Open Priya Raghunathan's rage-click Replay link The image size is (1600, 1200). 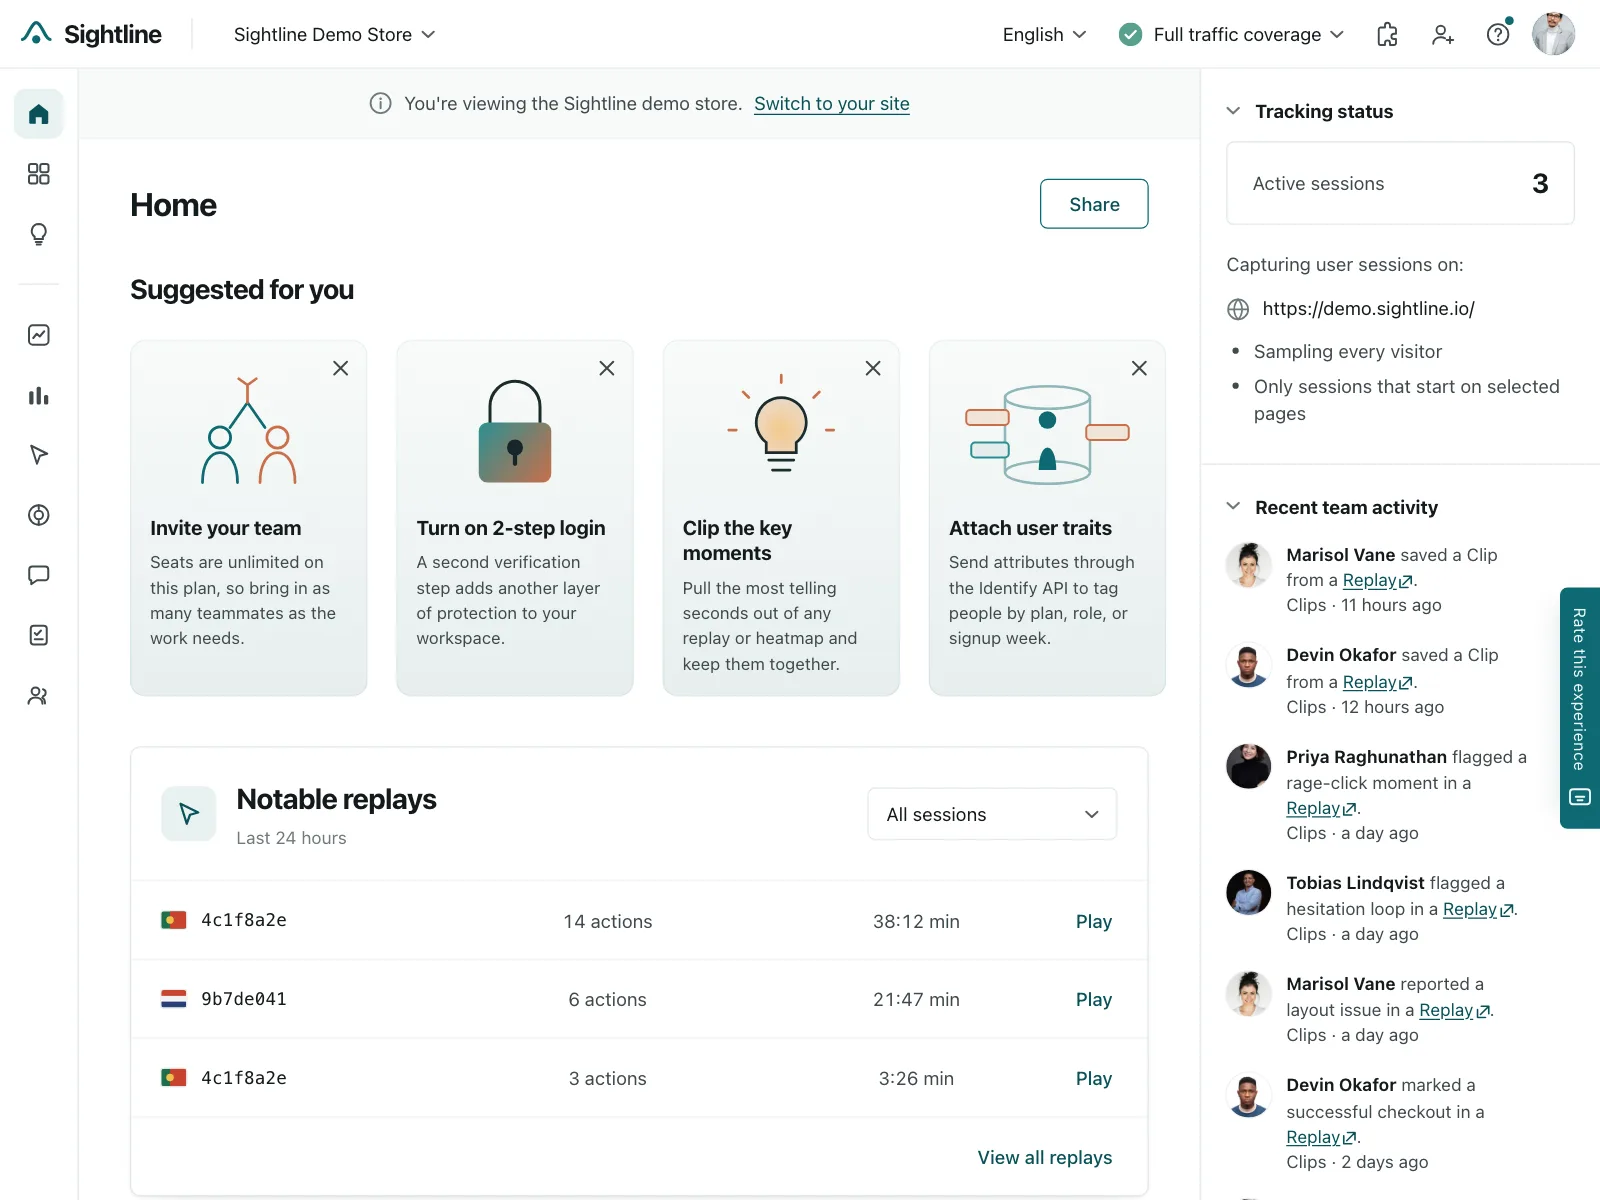1322,808
